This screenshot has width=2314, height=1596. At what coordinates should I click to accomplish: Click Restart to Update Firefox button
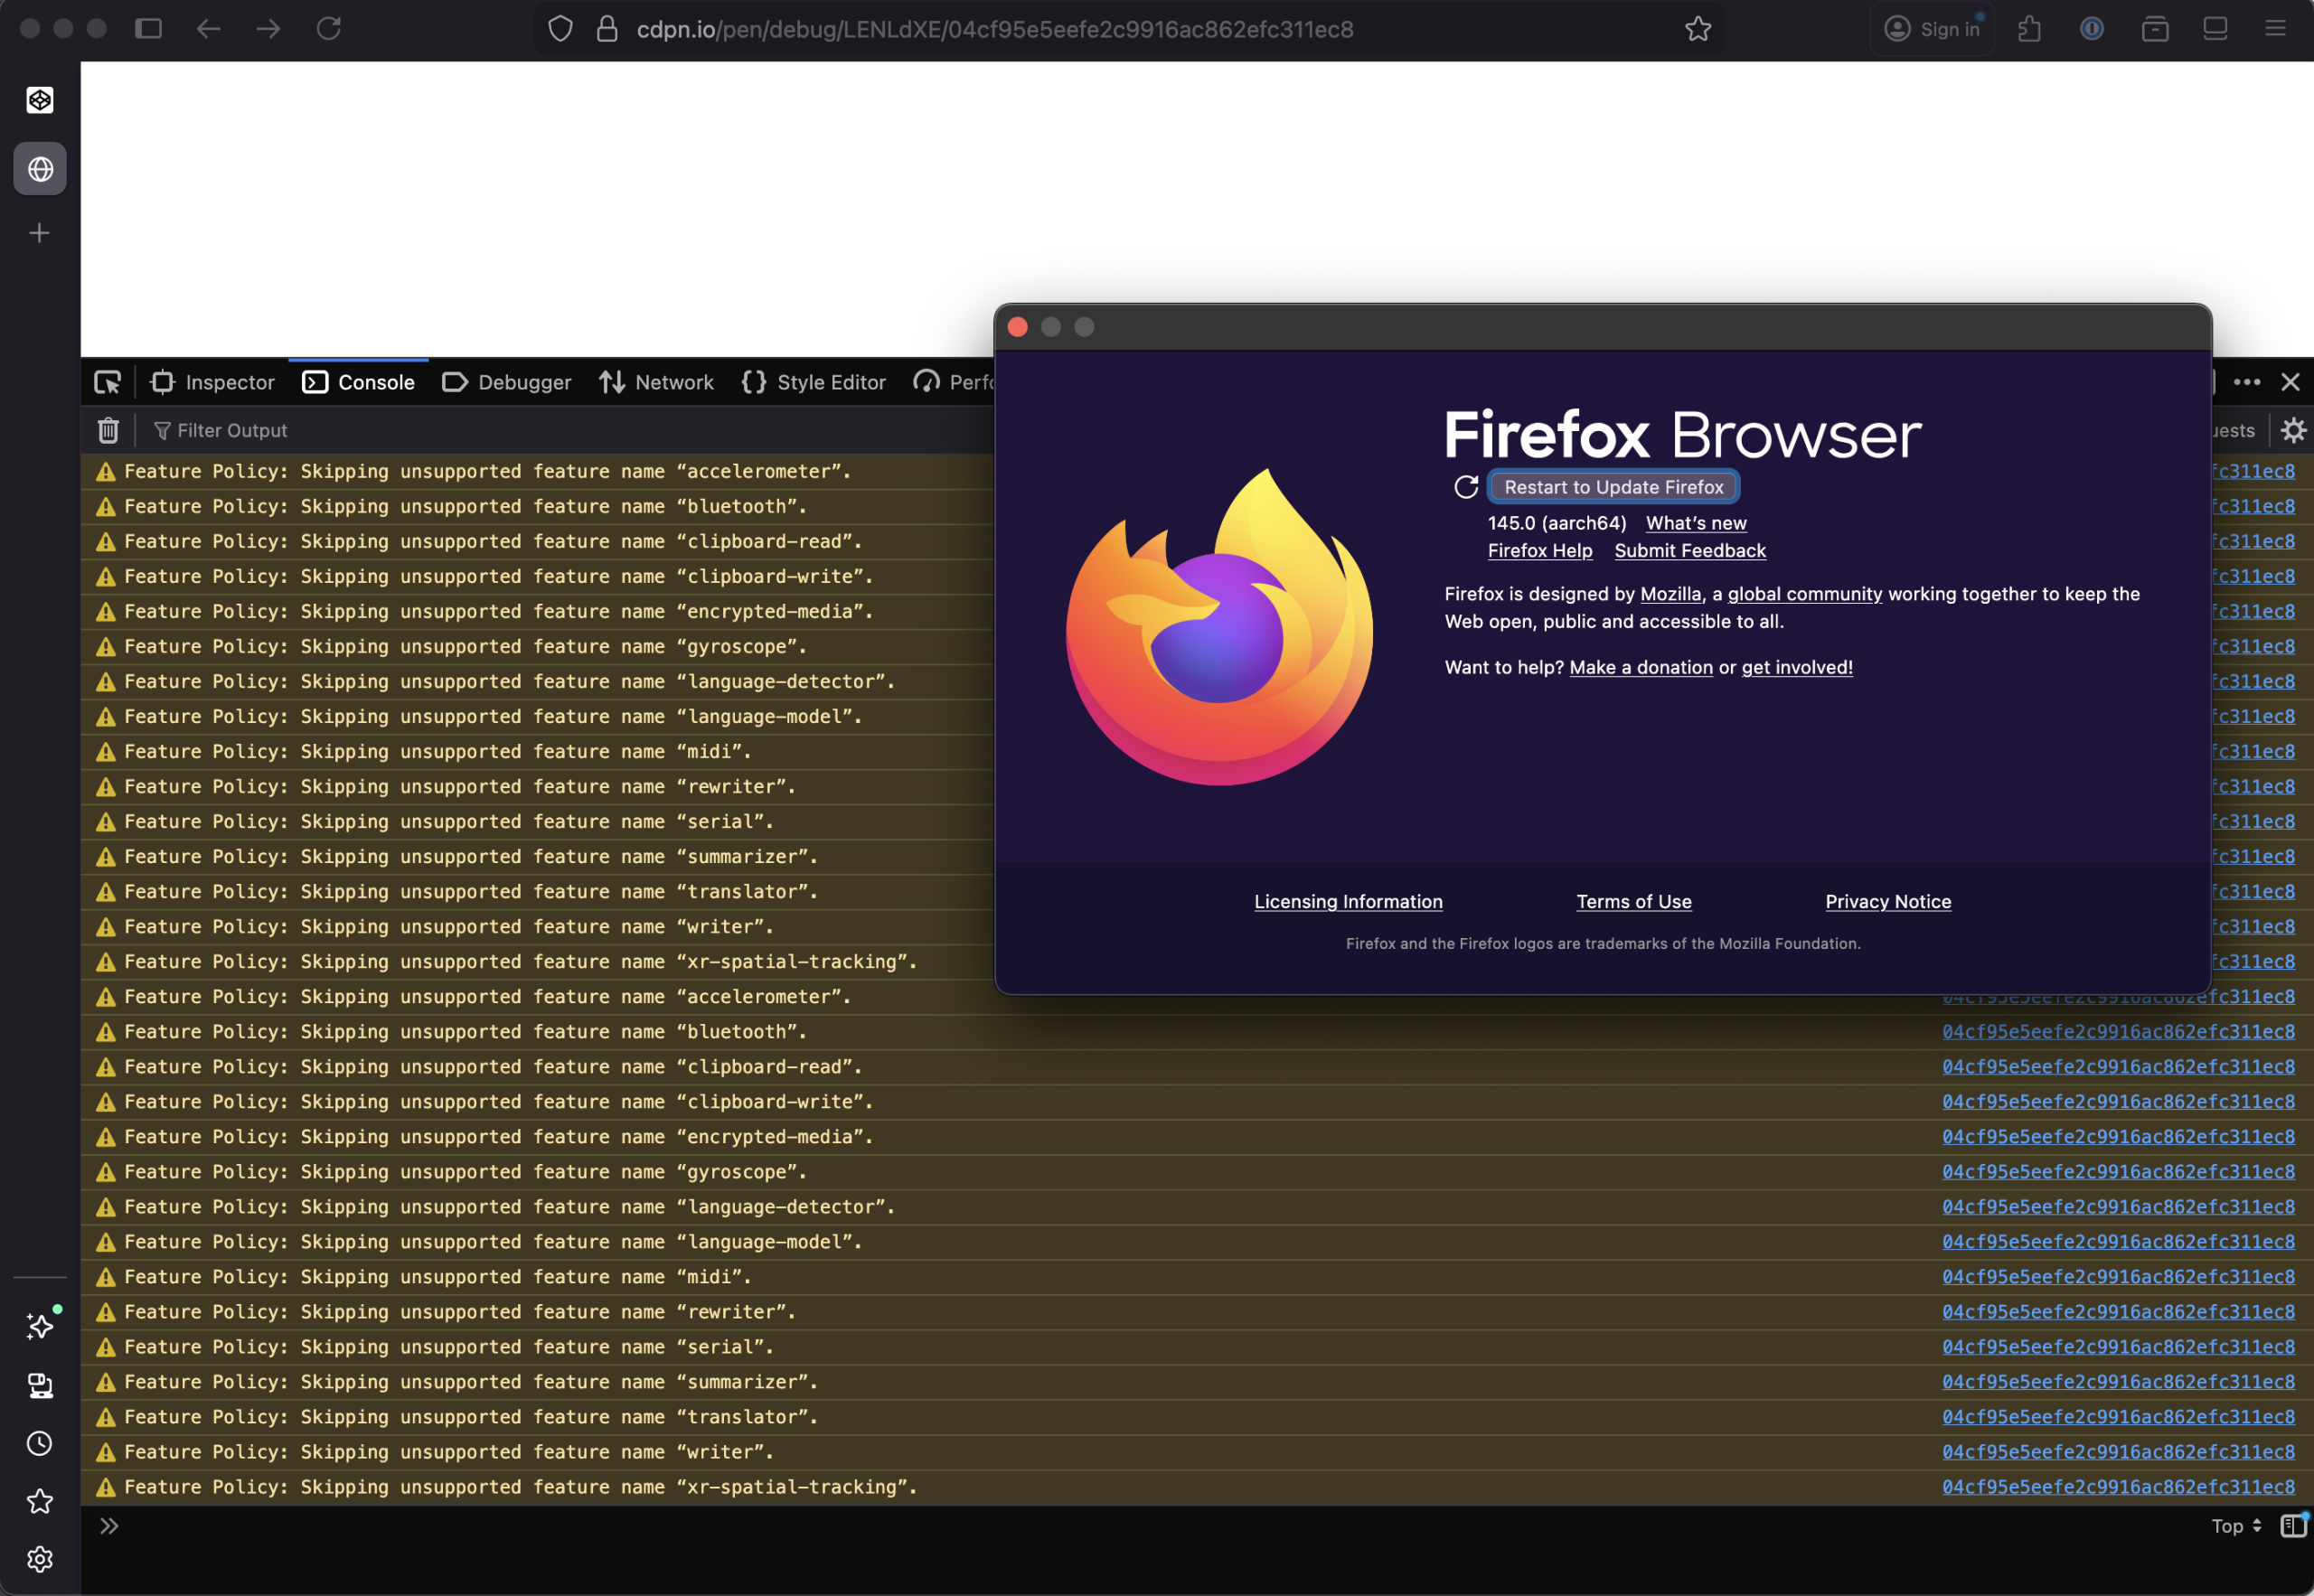pos(1613,487)
